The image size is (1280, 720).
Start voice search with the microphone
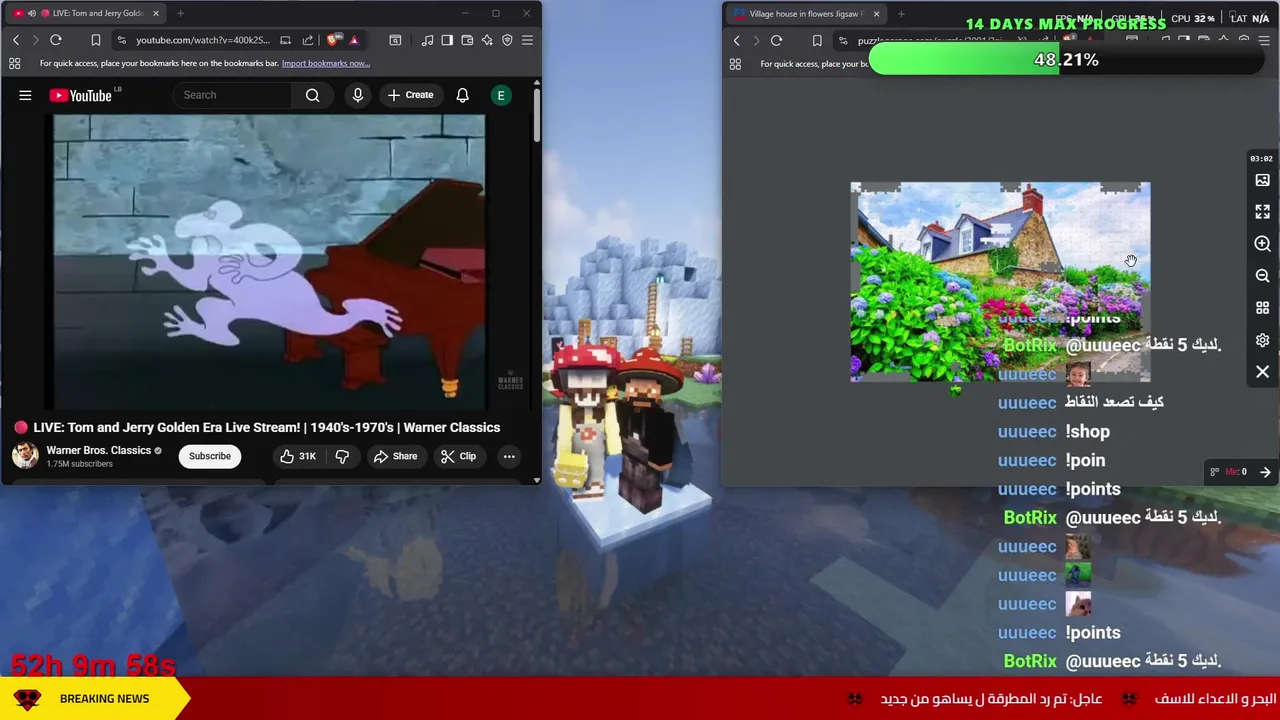tap(358, 95)
